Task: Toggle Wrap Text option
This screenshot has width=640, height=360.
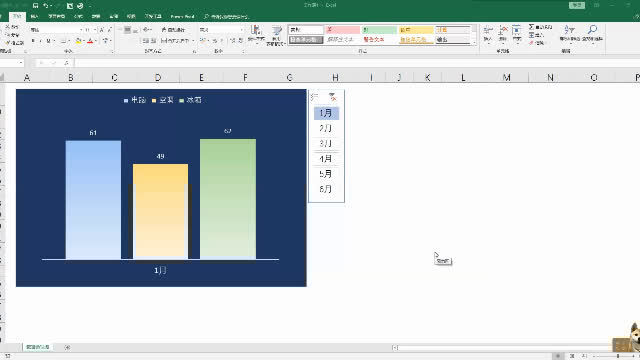Action: click(x=173, y=30)
